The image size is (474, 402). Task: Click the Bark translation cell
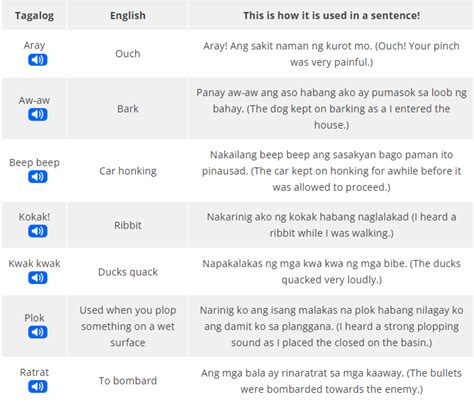[x=128, y=109]
